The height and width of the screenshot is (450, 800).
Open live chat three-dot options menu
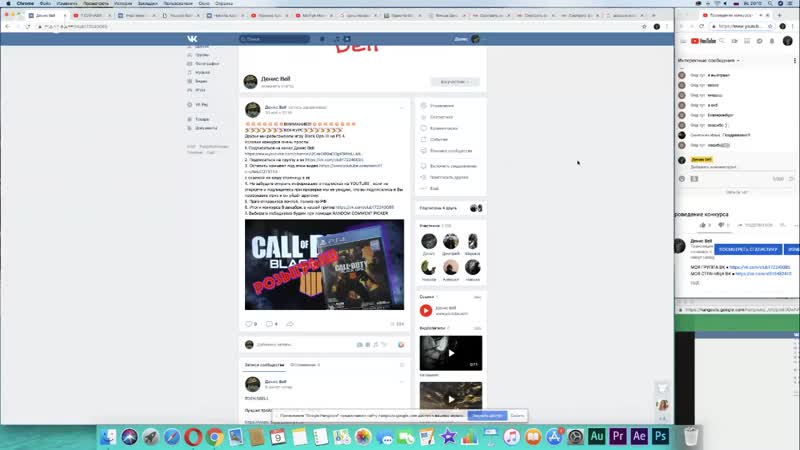click(795, 61)
